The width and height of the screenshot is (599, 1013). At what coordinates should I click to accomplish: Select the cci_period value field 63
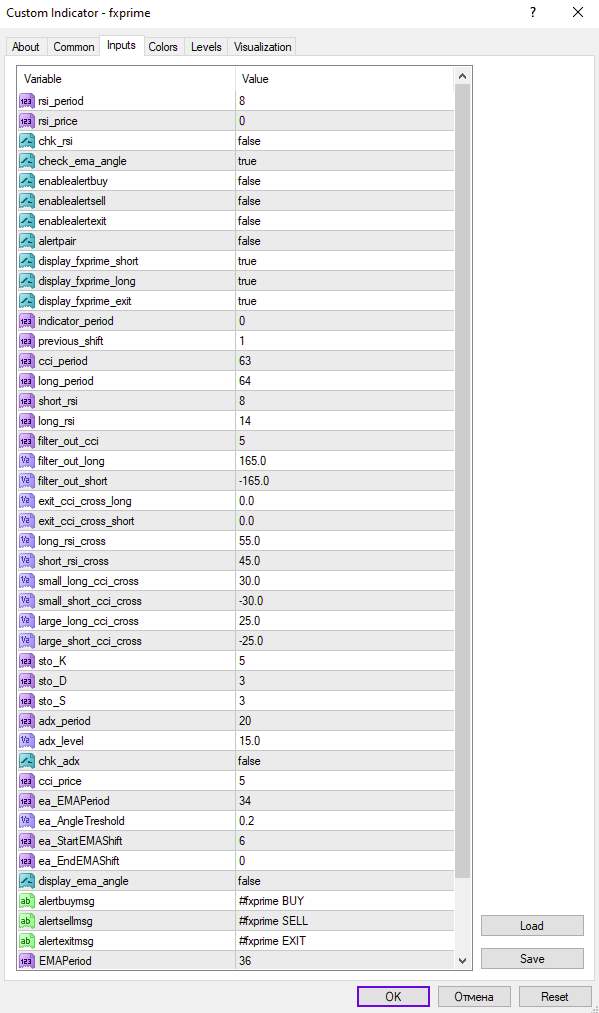(x=345, y=360)
